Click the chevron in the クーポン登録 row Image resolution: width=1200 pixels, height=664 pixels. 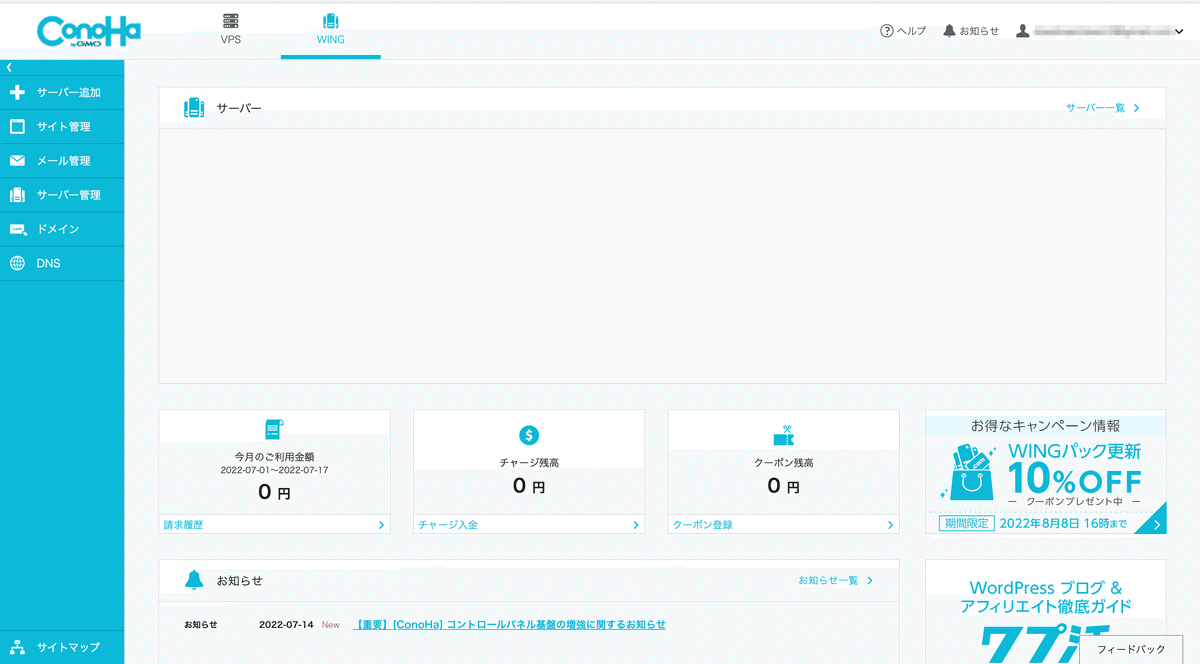point(890,524)
